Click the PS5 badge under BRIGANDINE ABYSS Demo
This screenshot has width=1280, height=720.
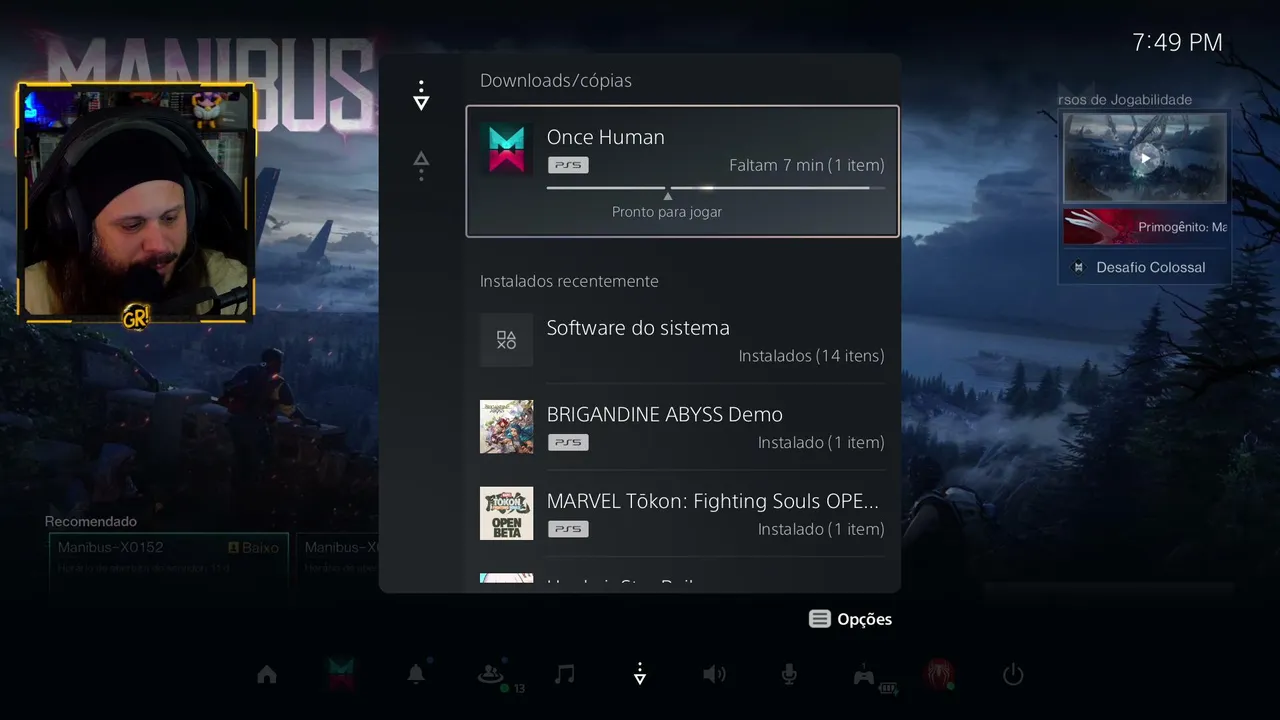pos(568,442)
